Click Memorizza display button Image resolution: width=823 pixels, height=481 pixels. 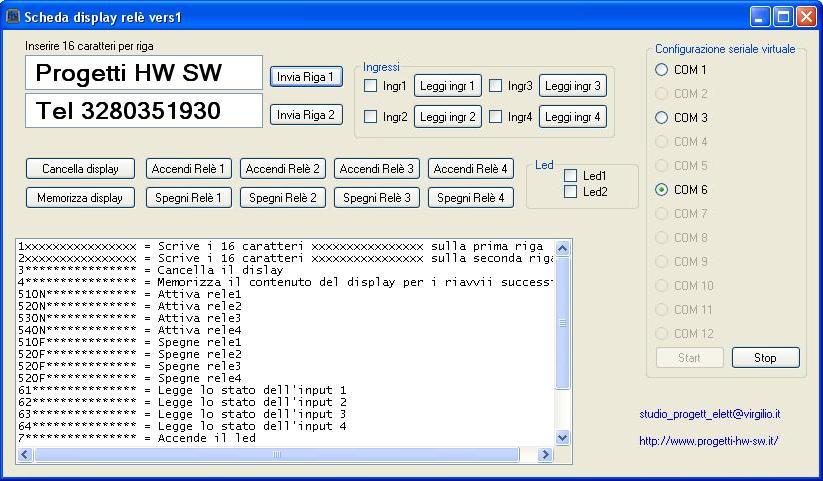(80, 198)
